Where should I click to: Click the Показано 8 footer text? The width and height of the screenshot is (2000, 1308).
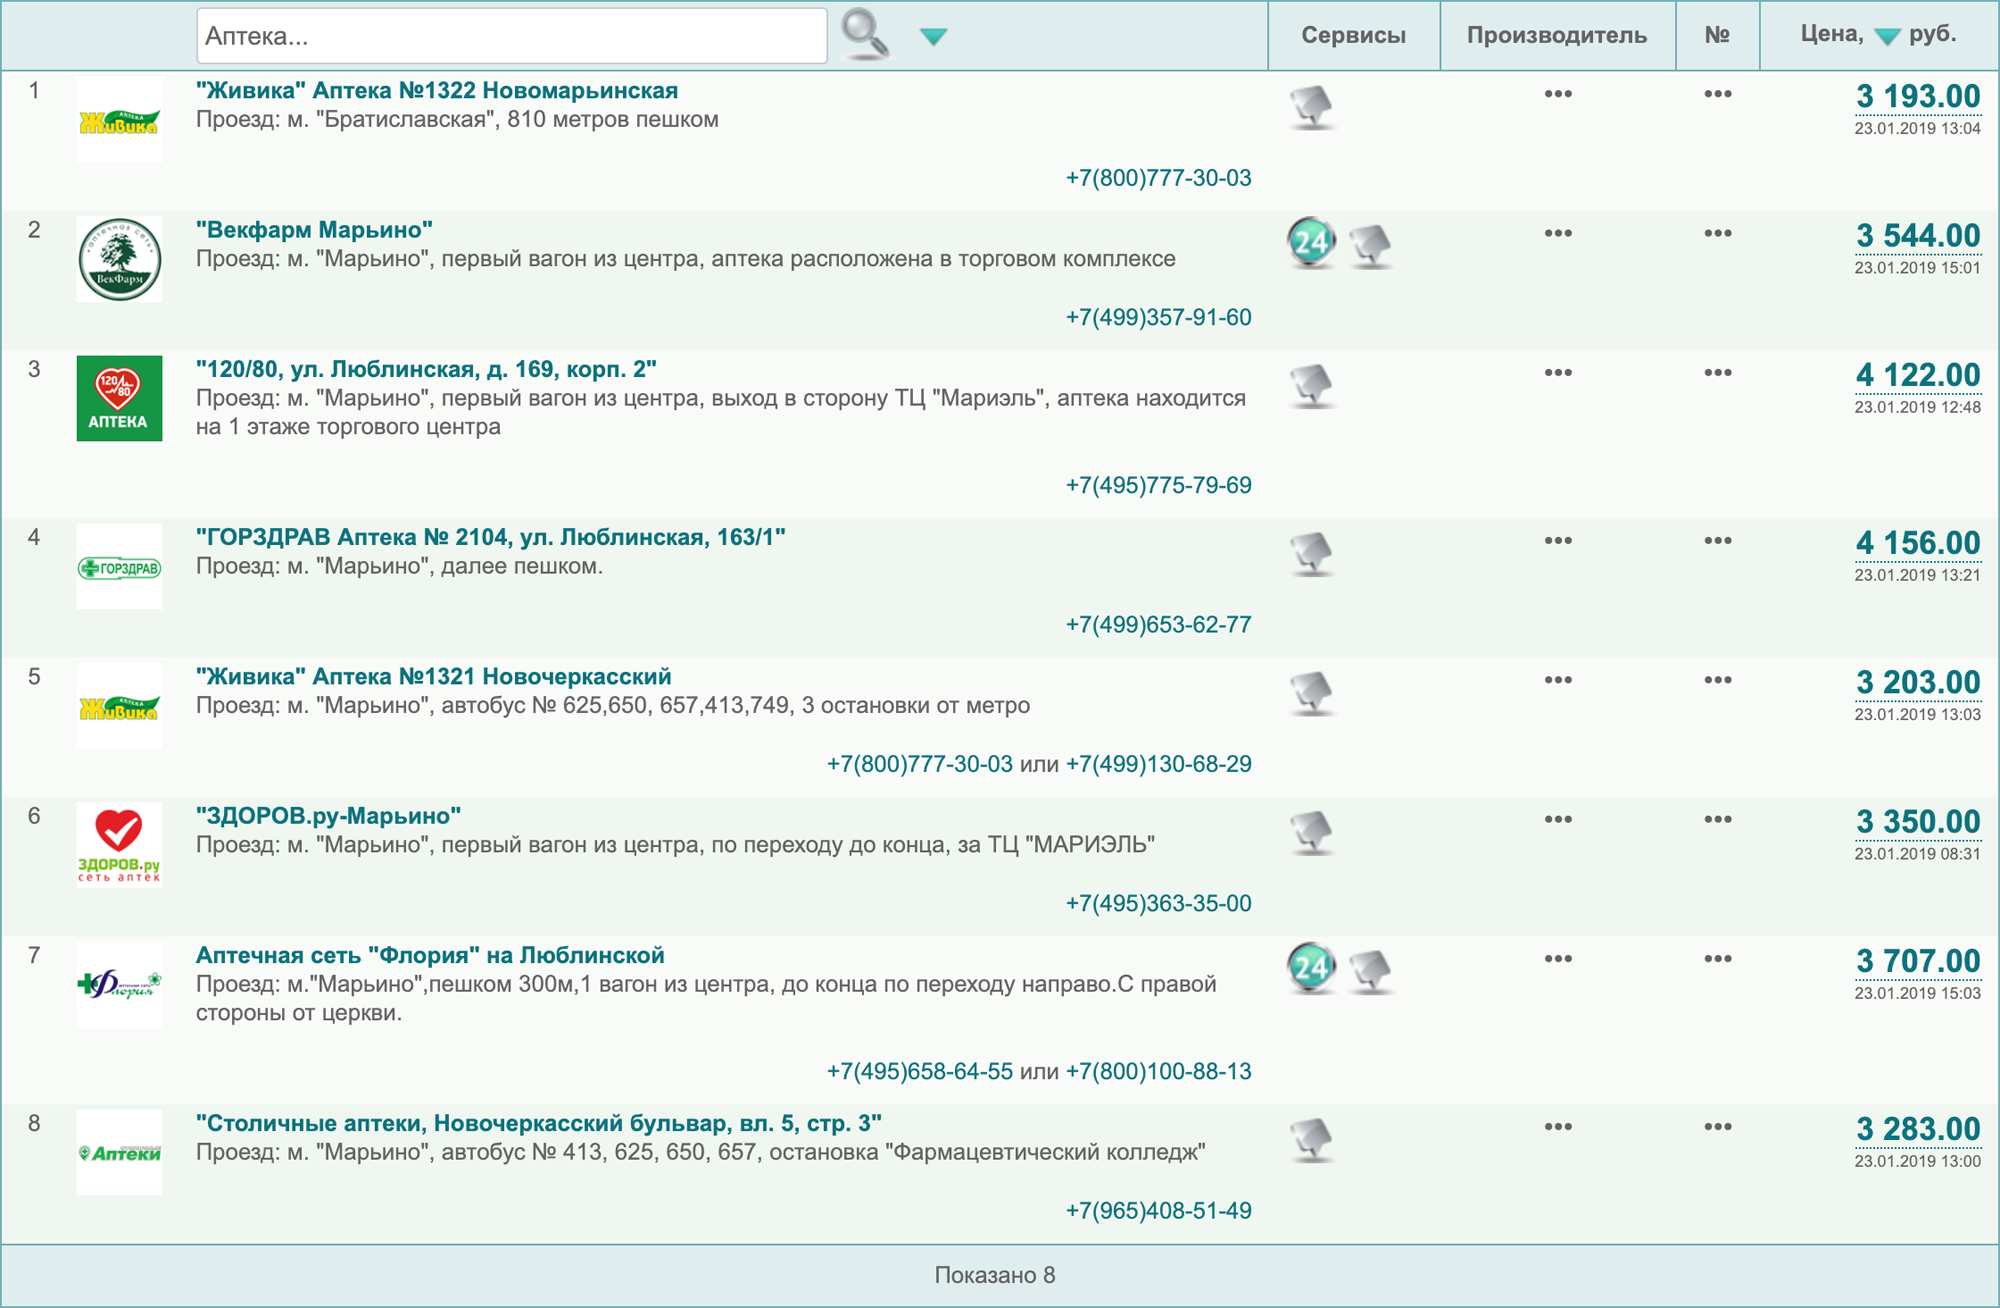pyautogui.click(x=995, y=1275)
